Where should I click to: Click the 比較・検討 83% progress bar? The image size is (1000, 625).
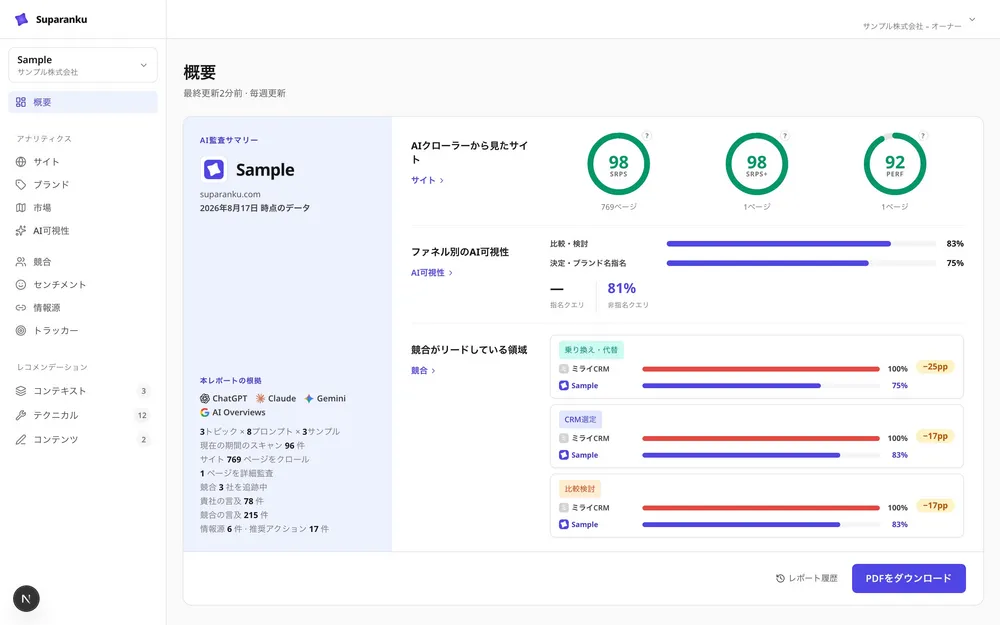pos(802,244)
